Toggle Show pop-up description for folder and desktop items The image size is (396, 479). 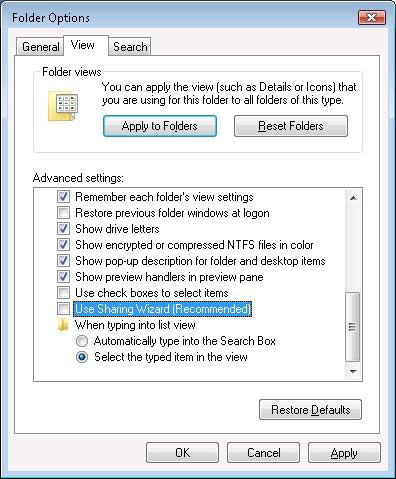(x=63, y=261)
